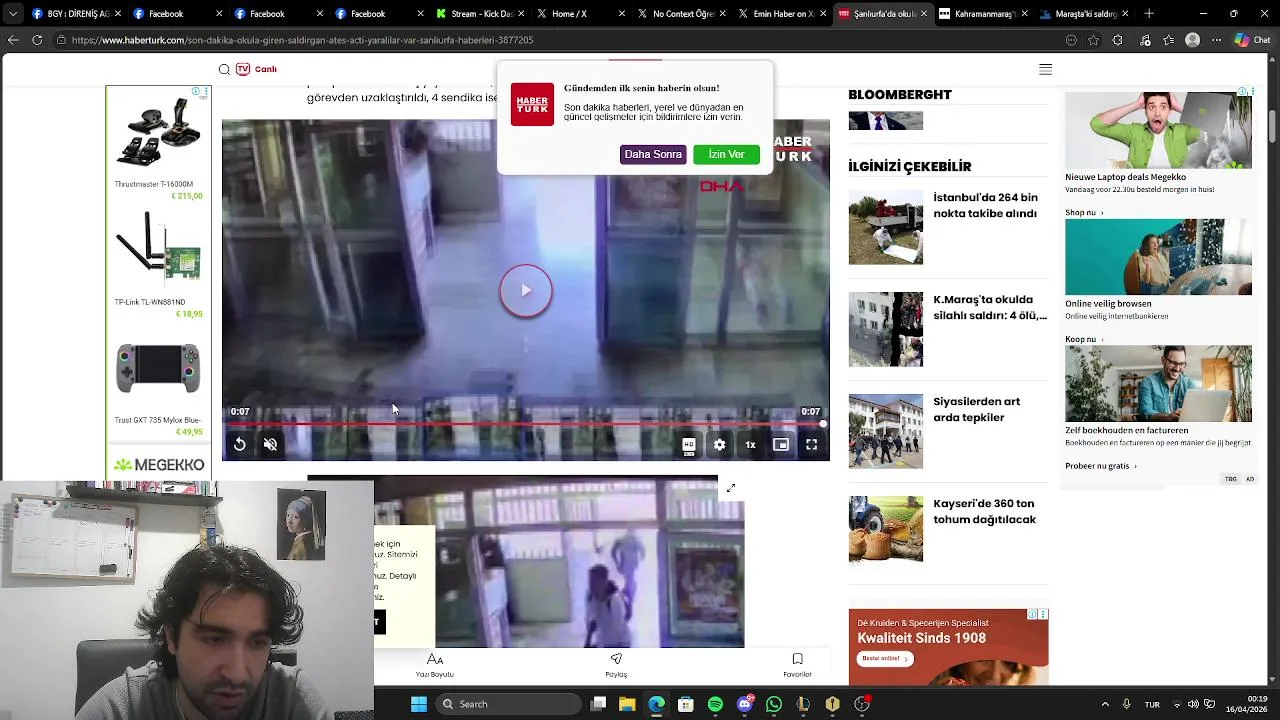Screen dimensions: 1280x720
Task: Bookmark this page with the star icon
Action: [1094, 40]
